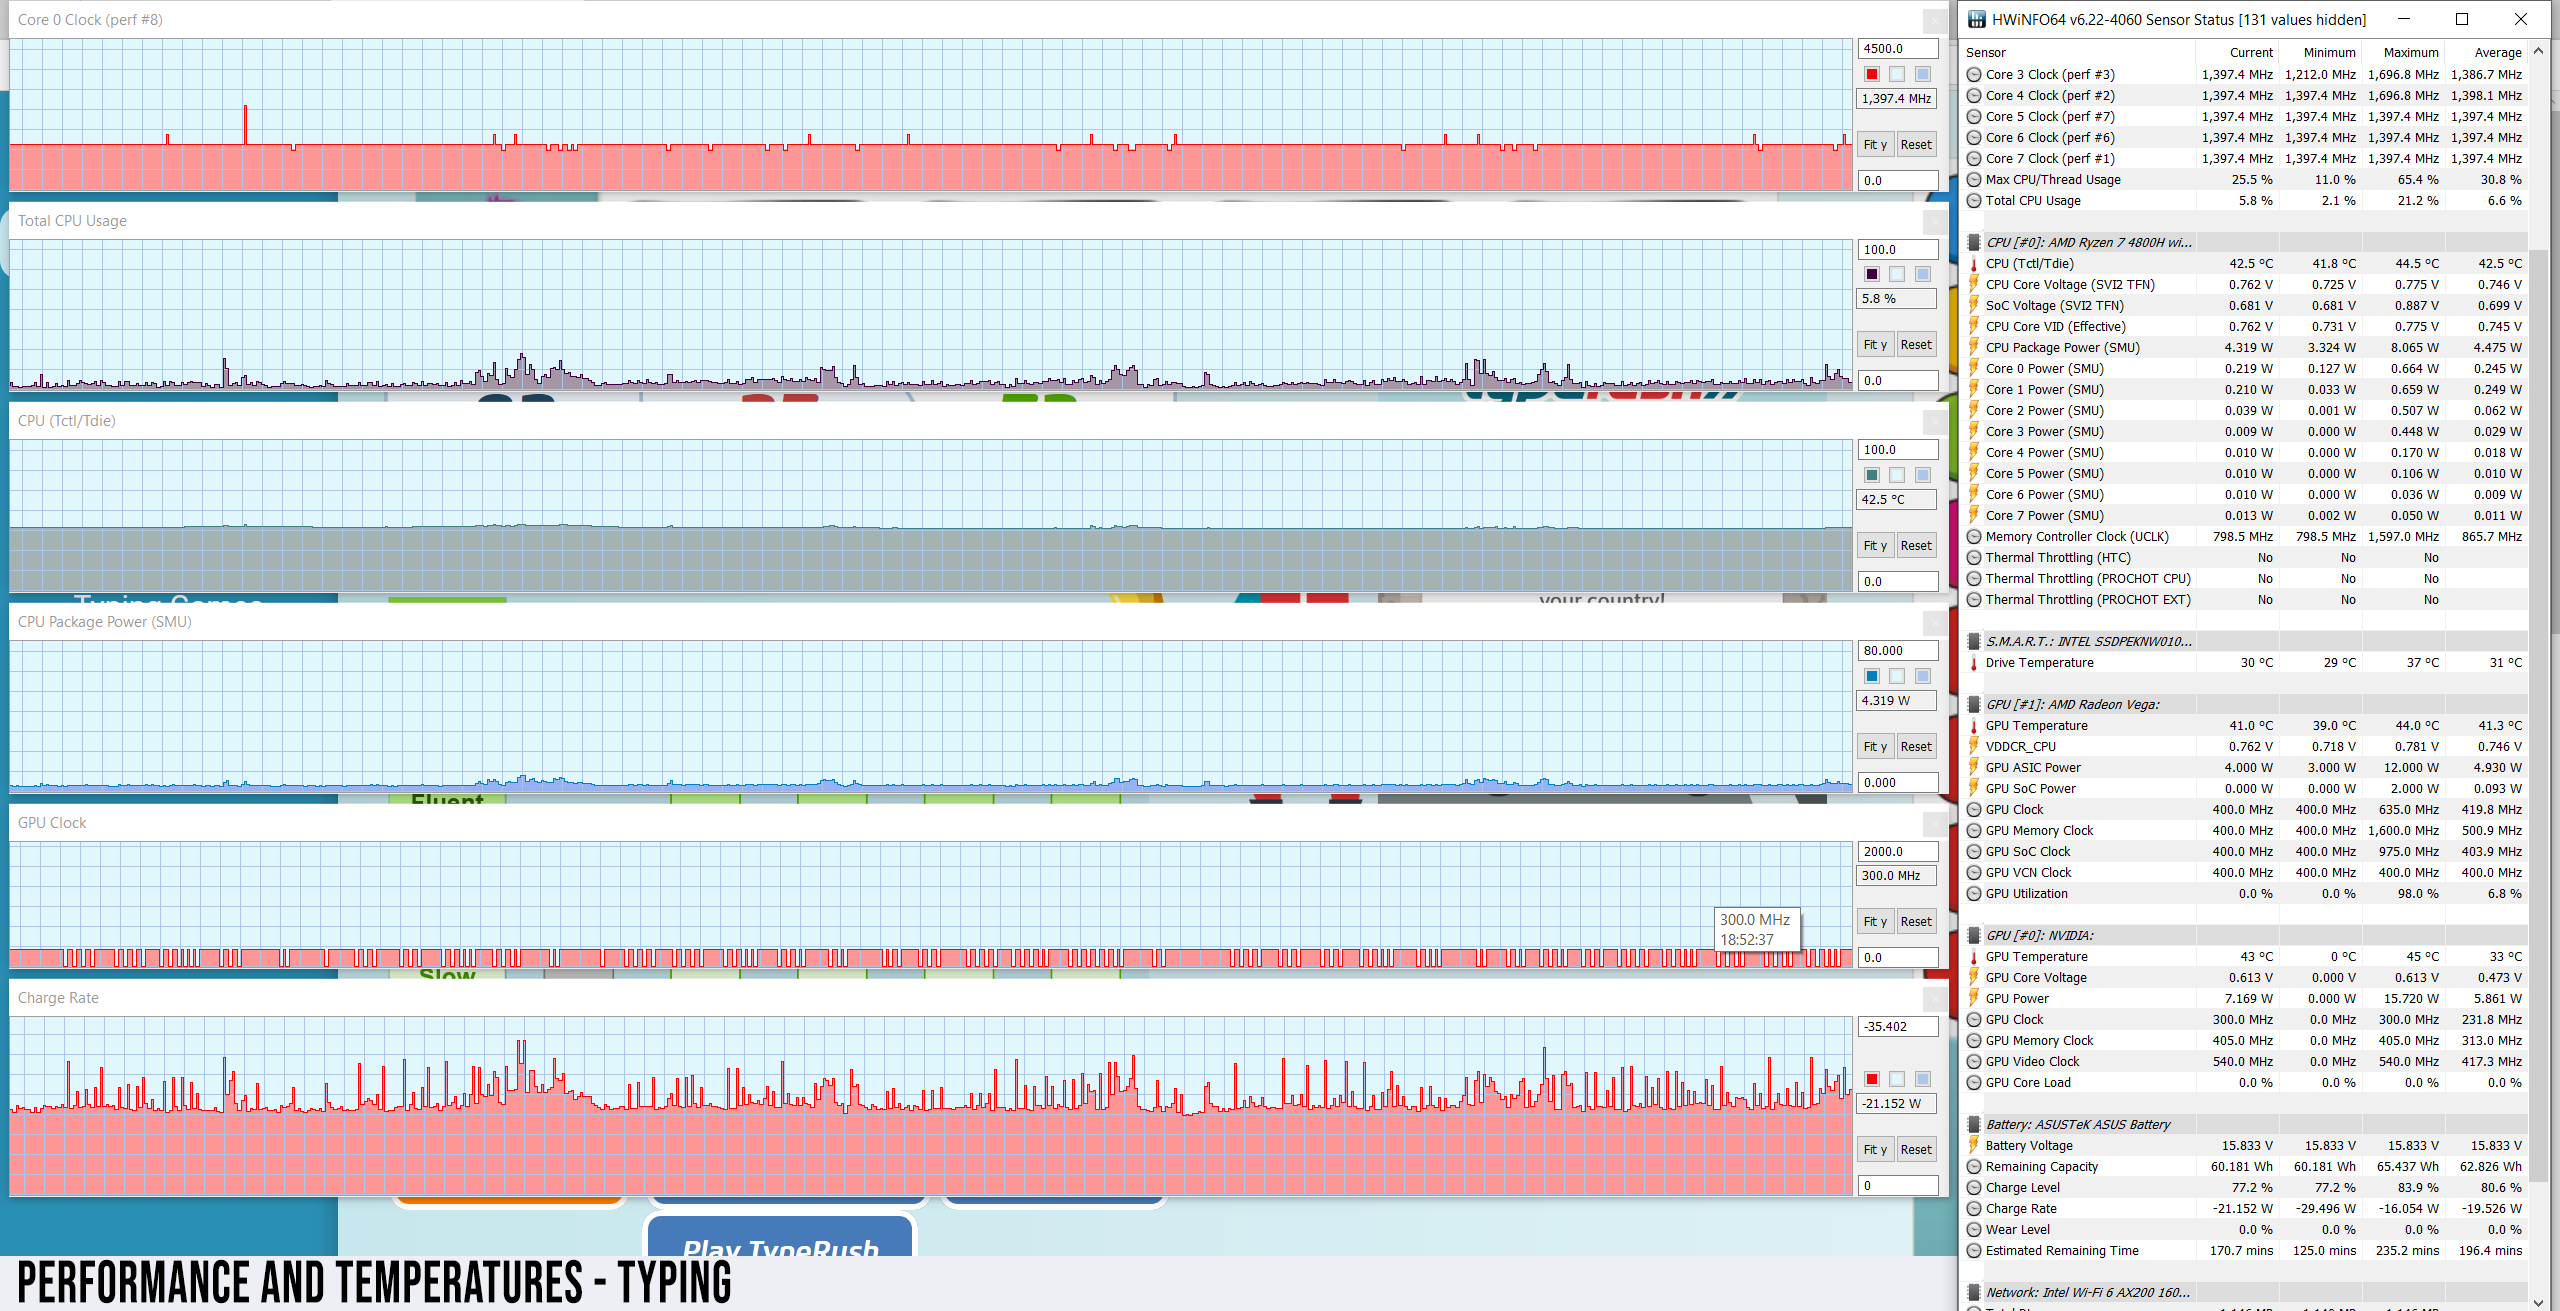Open teal color swatch in CPU (Tctl/Tdie) graph
Image resolution: width=2560 pixels, height=1311 pixels.
coord(1872,475)
